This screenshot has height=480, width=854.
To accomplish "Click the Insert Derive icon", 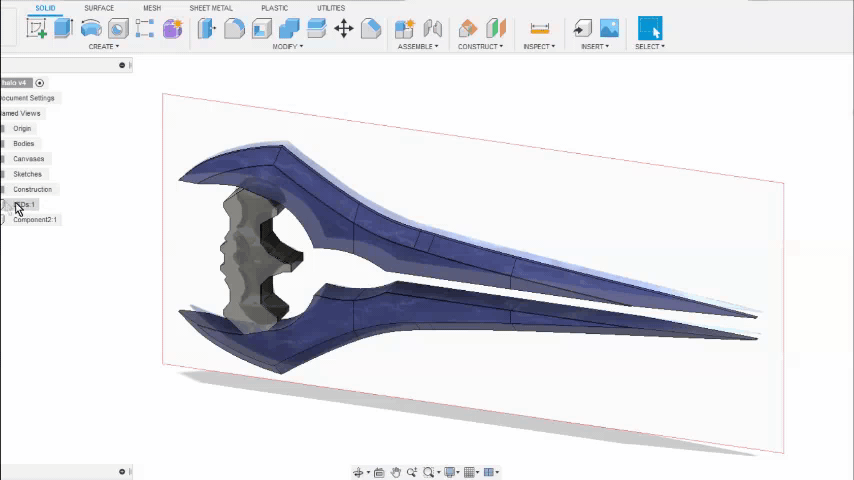I will 582,28.
